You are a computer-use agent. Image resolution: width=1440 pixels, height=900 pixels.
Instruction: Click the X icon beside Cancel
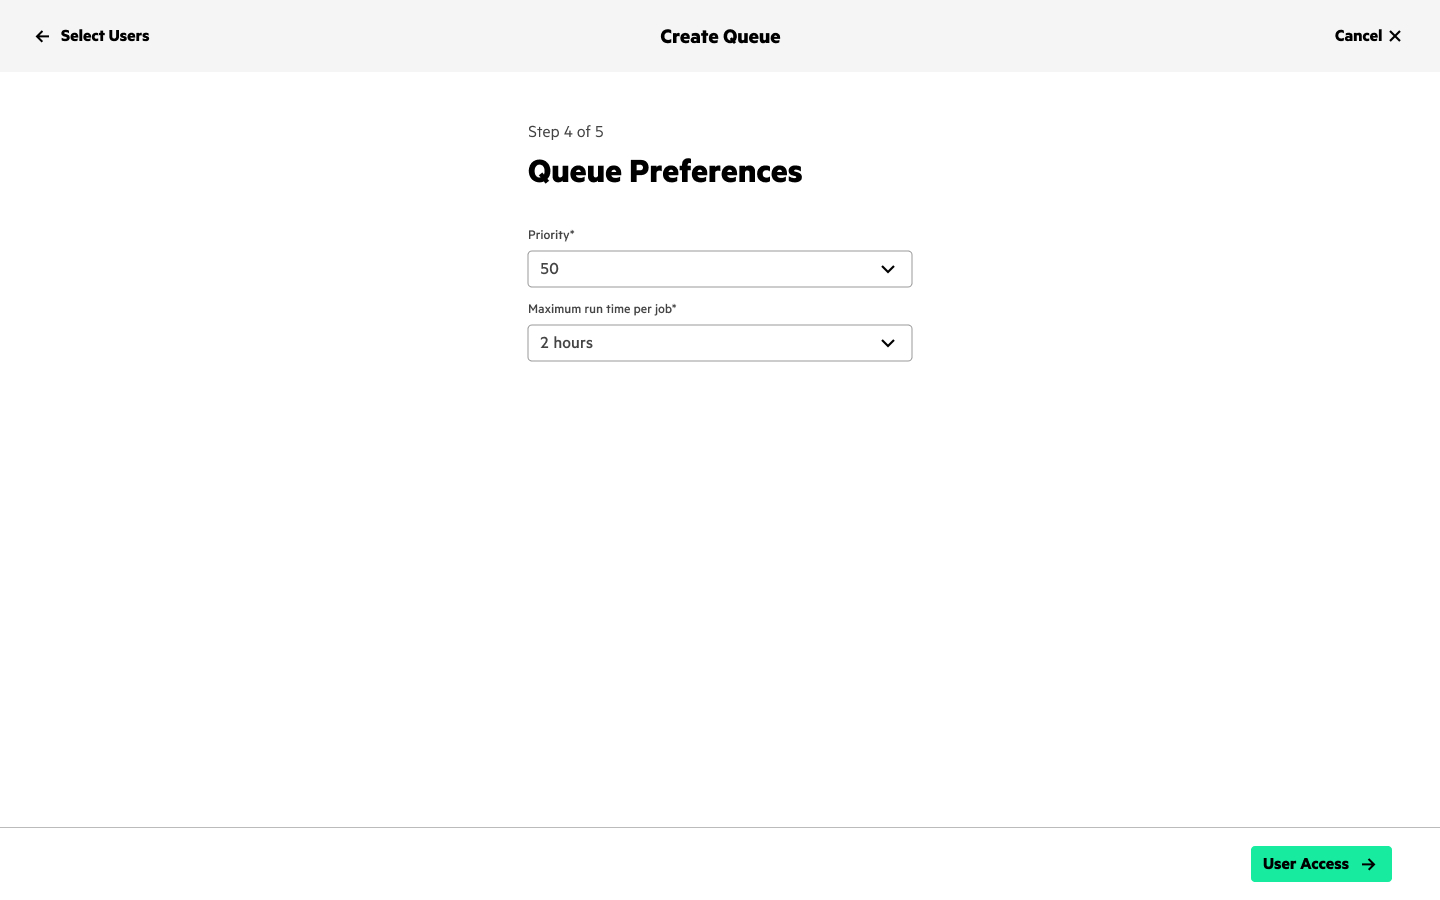click(1395, 36)
